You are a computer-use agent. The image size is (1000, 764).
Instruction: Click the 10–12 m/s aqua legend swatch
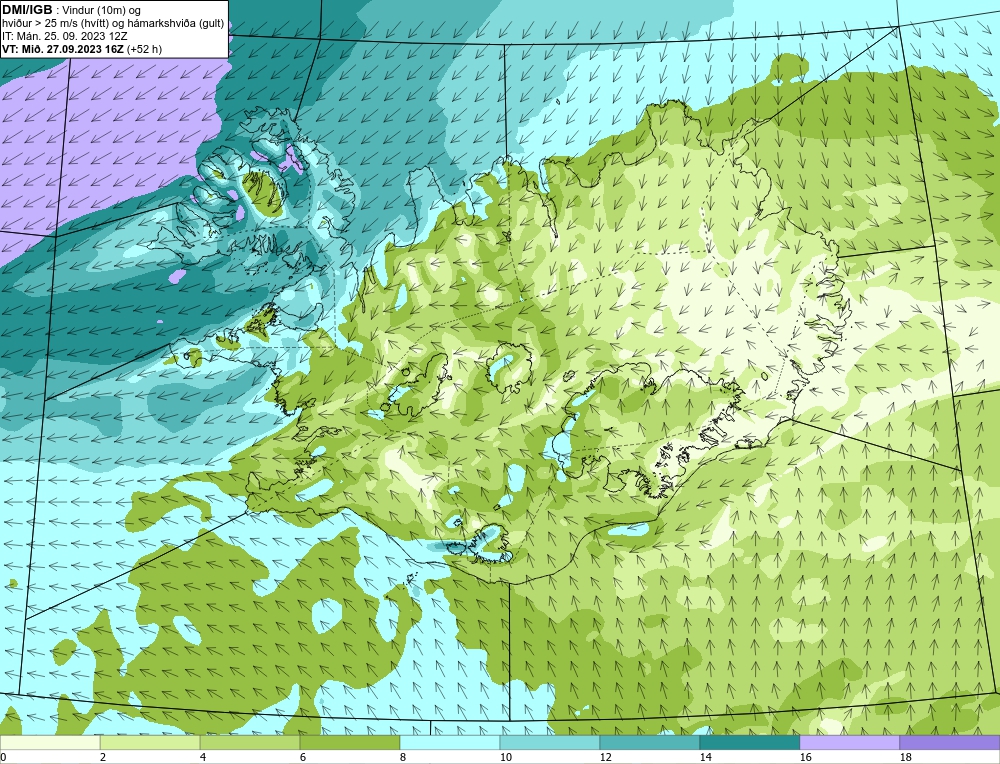tap(550, 742)
